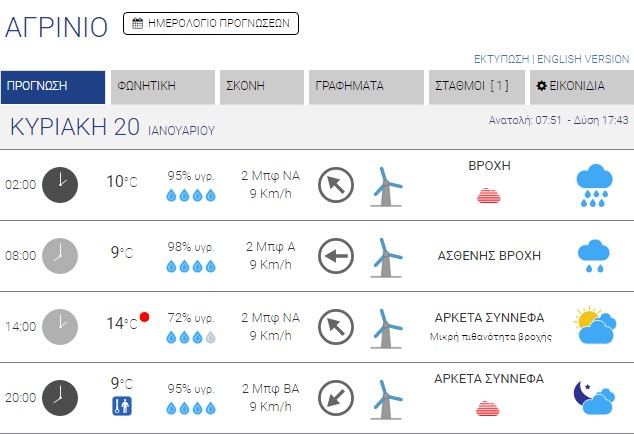Click the wind direction arrow at 08:00

pos(336,256)
